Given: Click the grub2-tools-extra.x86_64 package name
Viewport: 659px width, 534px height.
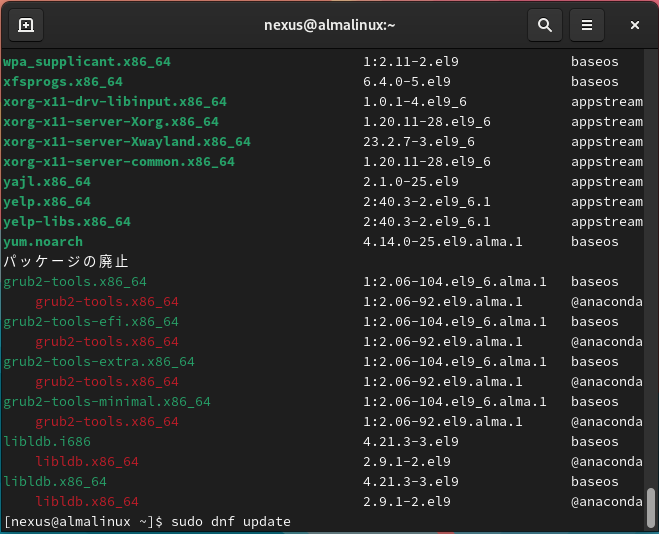Looking at the screenshot, I should click(x=99, y=362).
